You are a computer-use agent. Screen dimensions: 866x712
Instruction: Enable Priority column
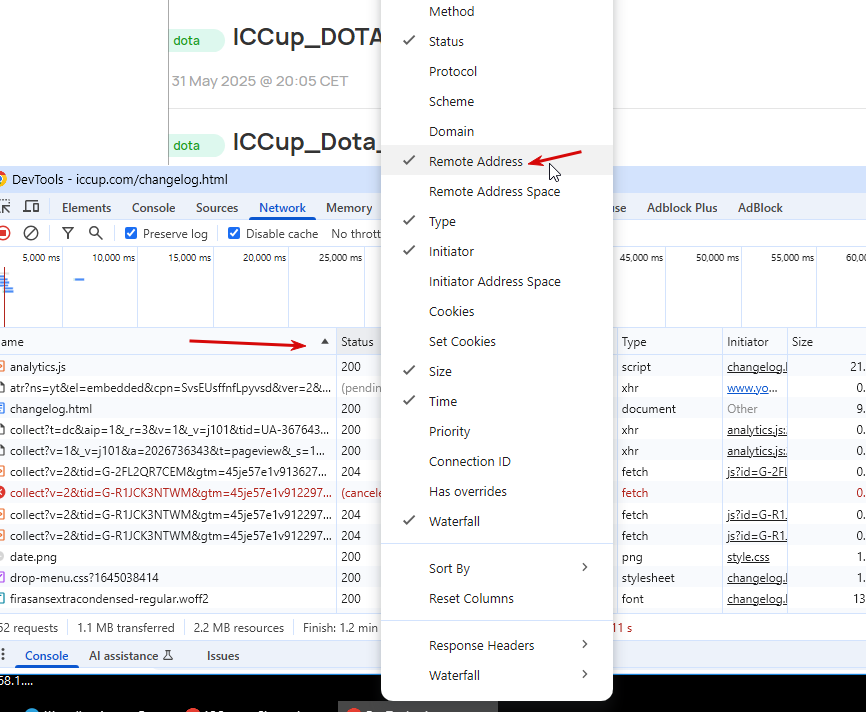(497, 431)
